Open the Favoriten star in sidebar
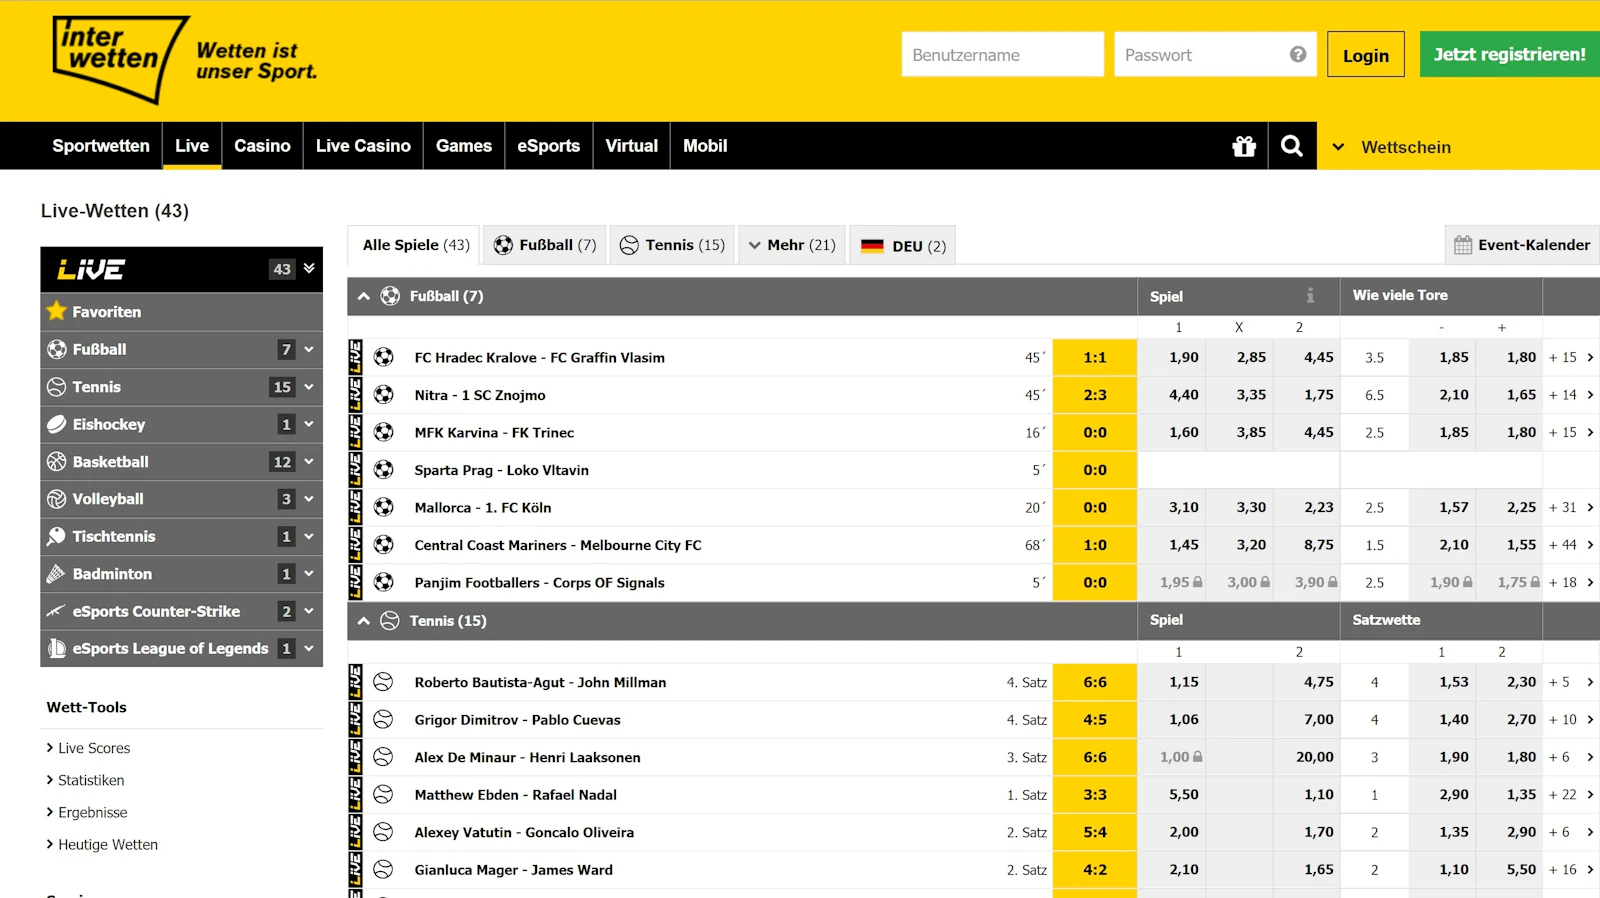Image resolution: width=1600 pixels, height=898 pixels. [x=57, y=312]
